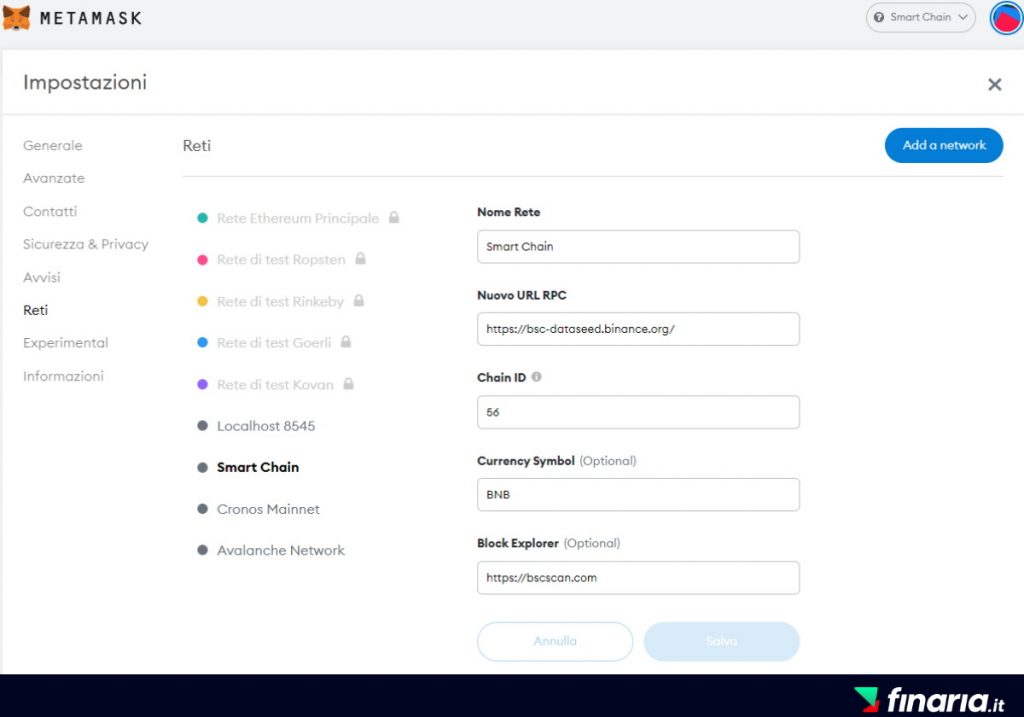Click the Annulla button
Screen dimensions: 1024x717
[x=555, y=641]
